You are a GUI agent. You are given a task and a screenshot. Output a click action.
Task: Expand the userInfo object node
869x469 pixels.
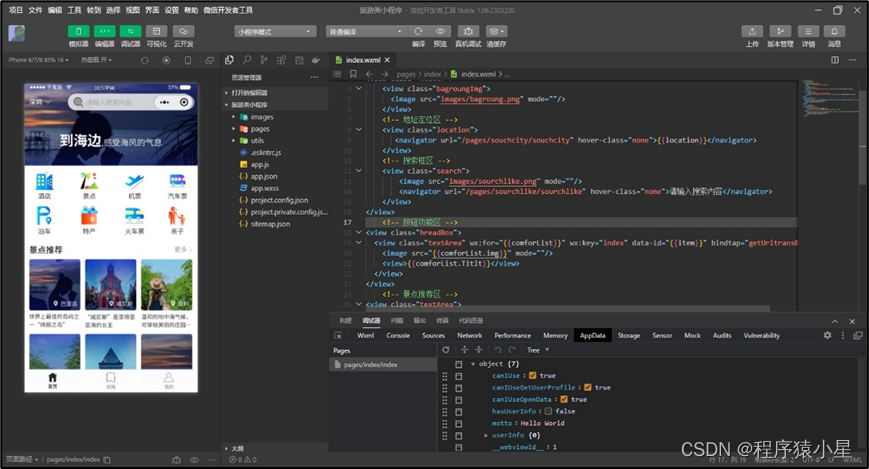click(x=486, y=435)
